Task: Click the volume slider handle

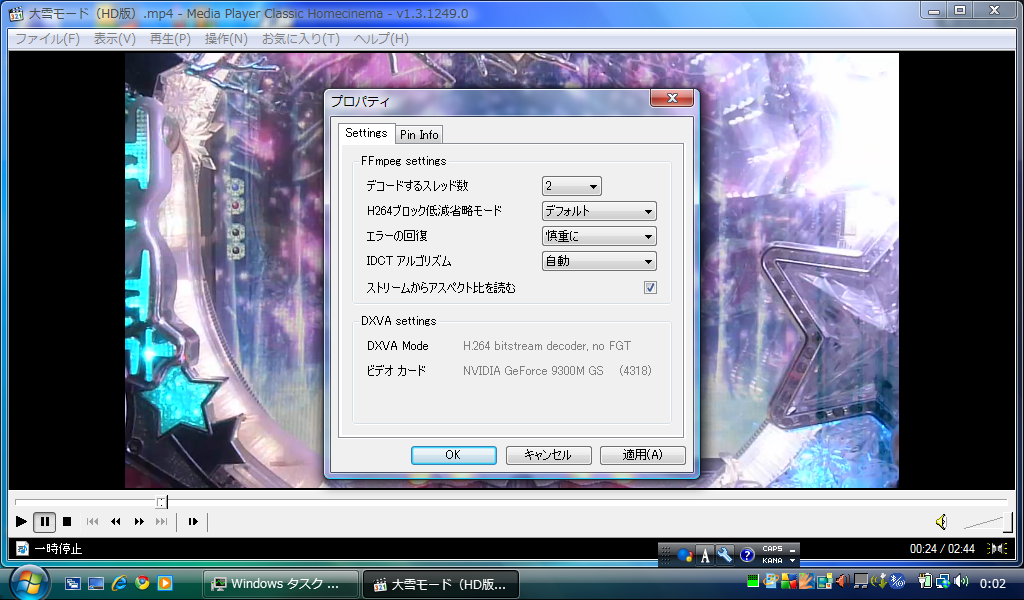Action: pyautogui.click(x=1007, y=522)
